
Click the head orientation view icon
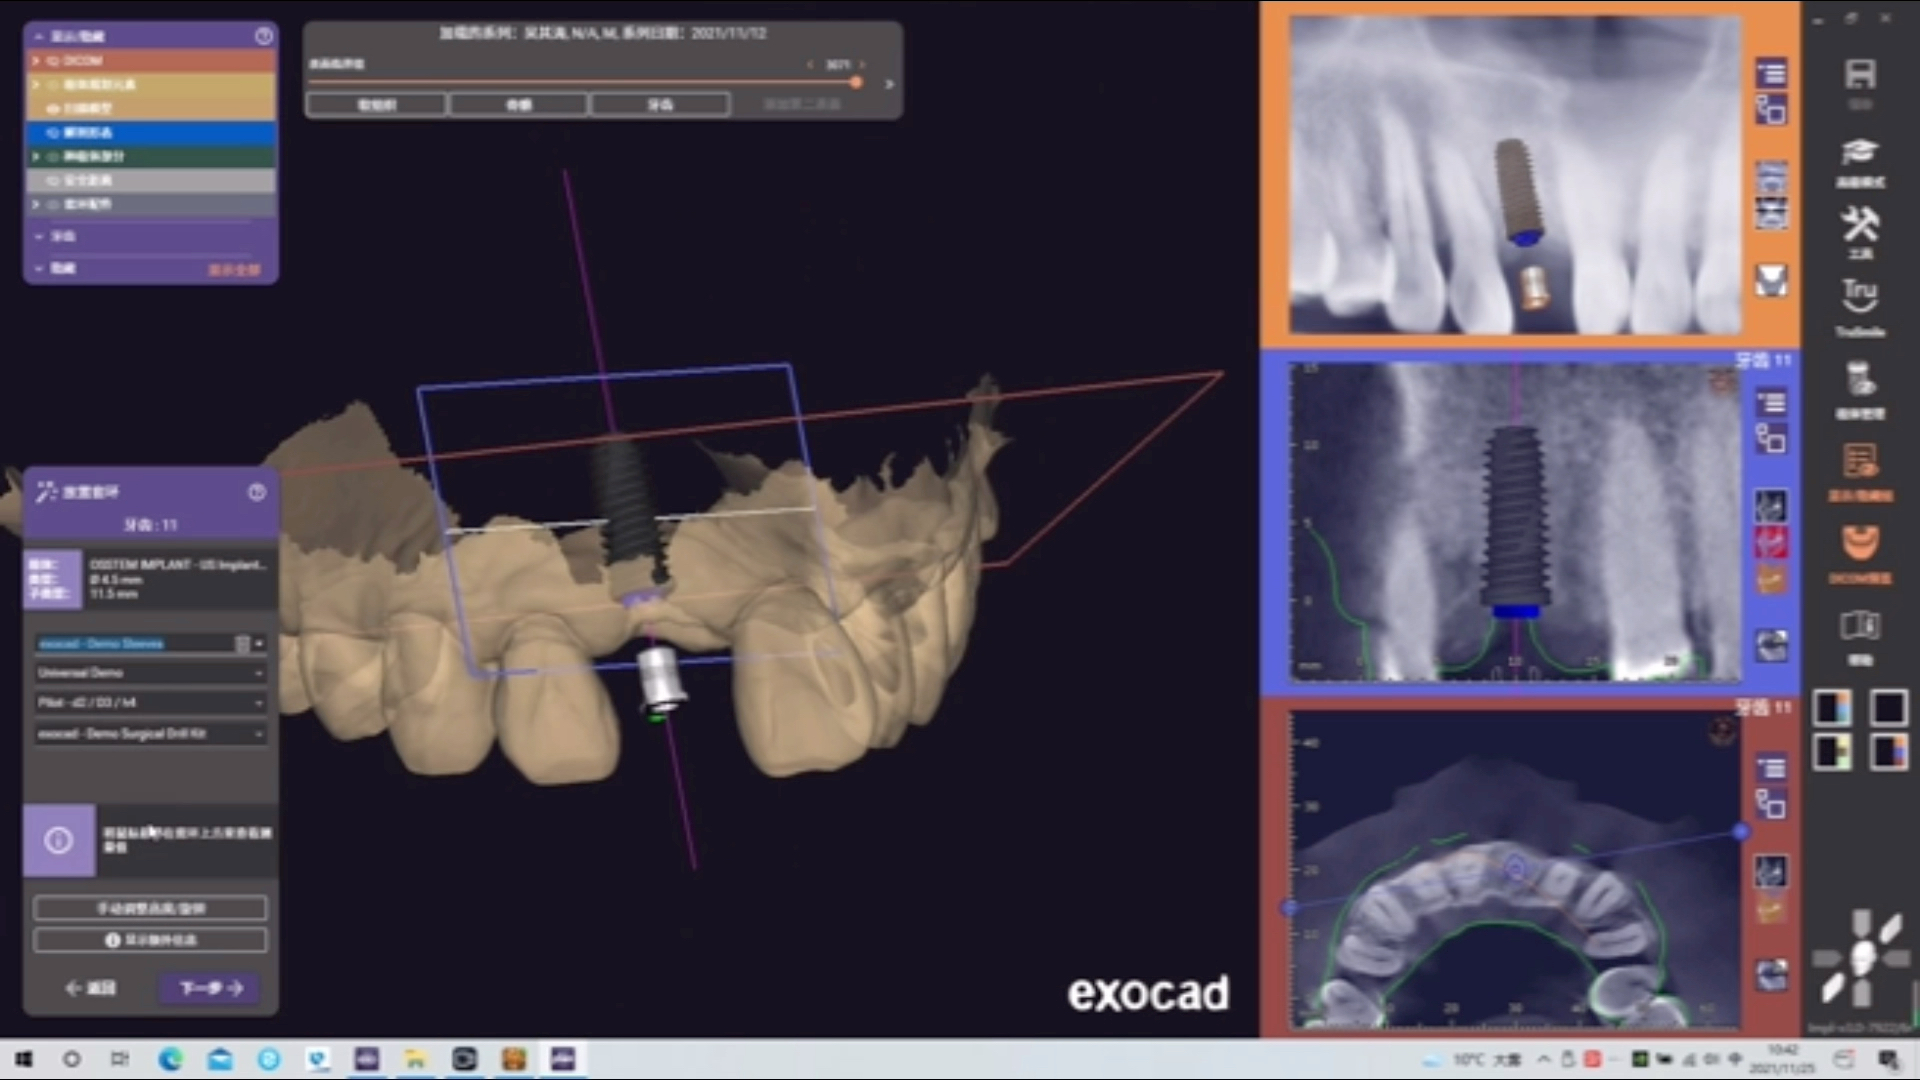point(1861,957)
